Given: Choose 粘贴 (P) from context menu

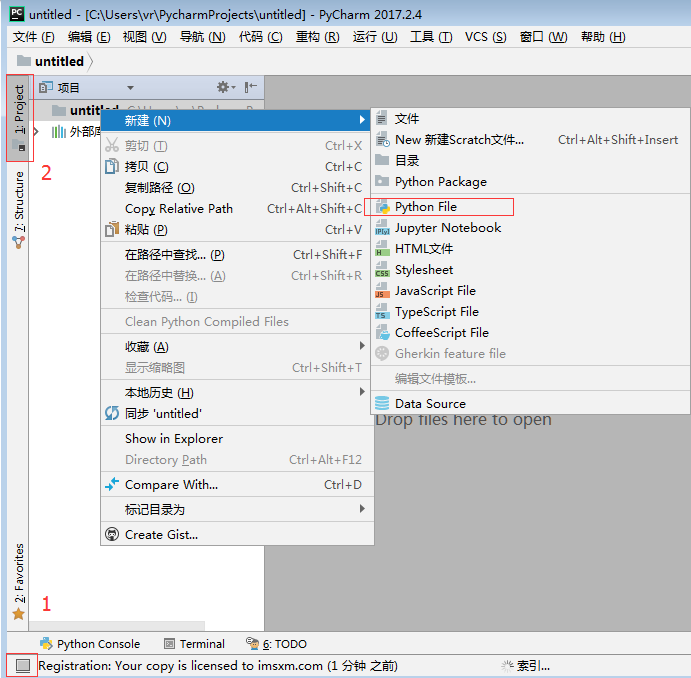Looking at the screenshot, I should pyautogui.click(x=236, y=230).
